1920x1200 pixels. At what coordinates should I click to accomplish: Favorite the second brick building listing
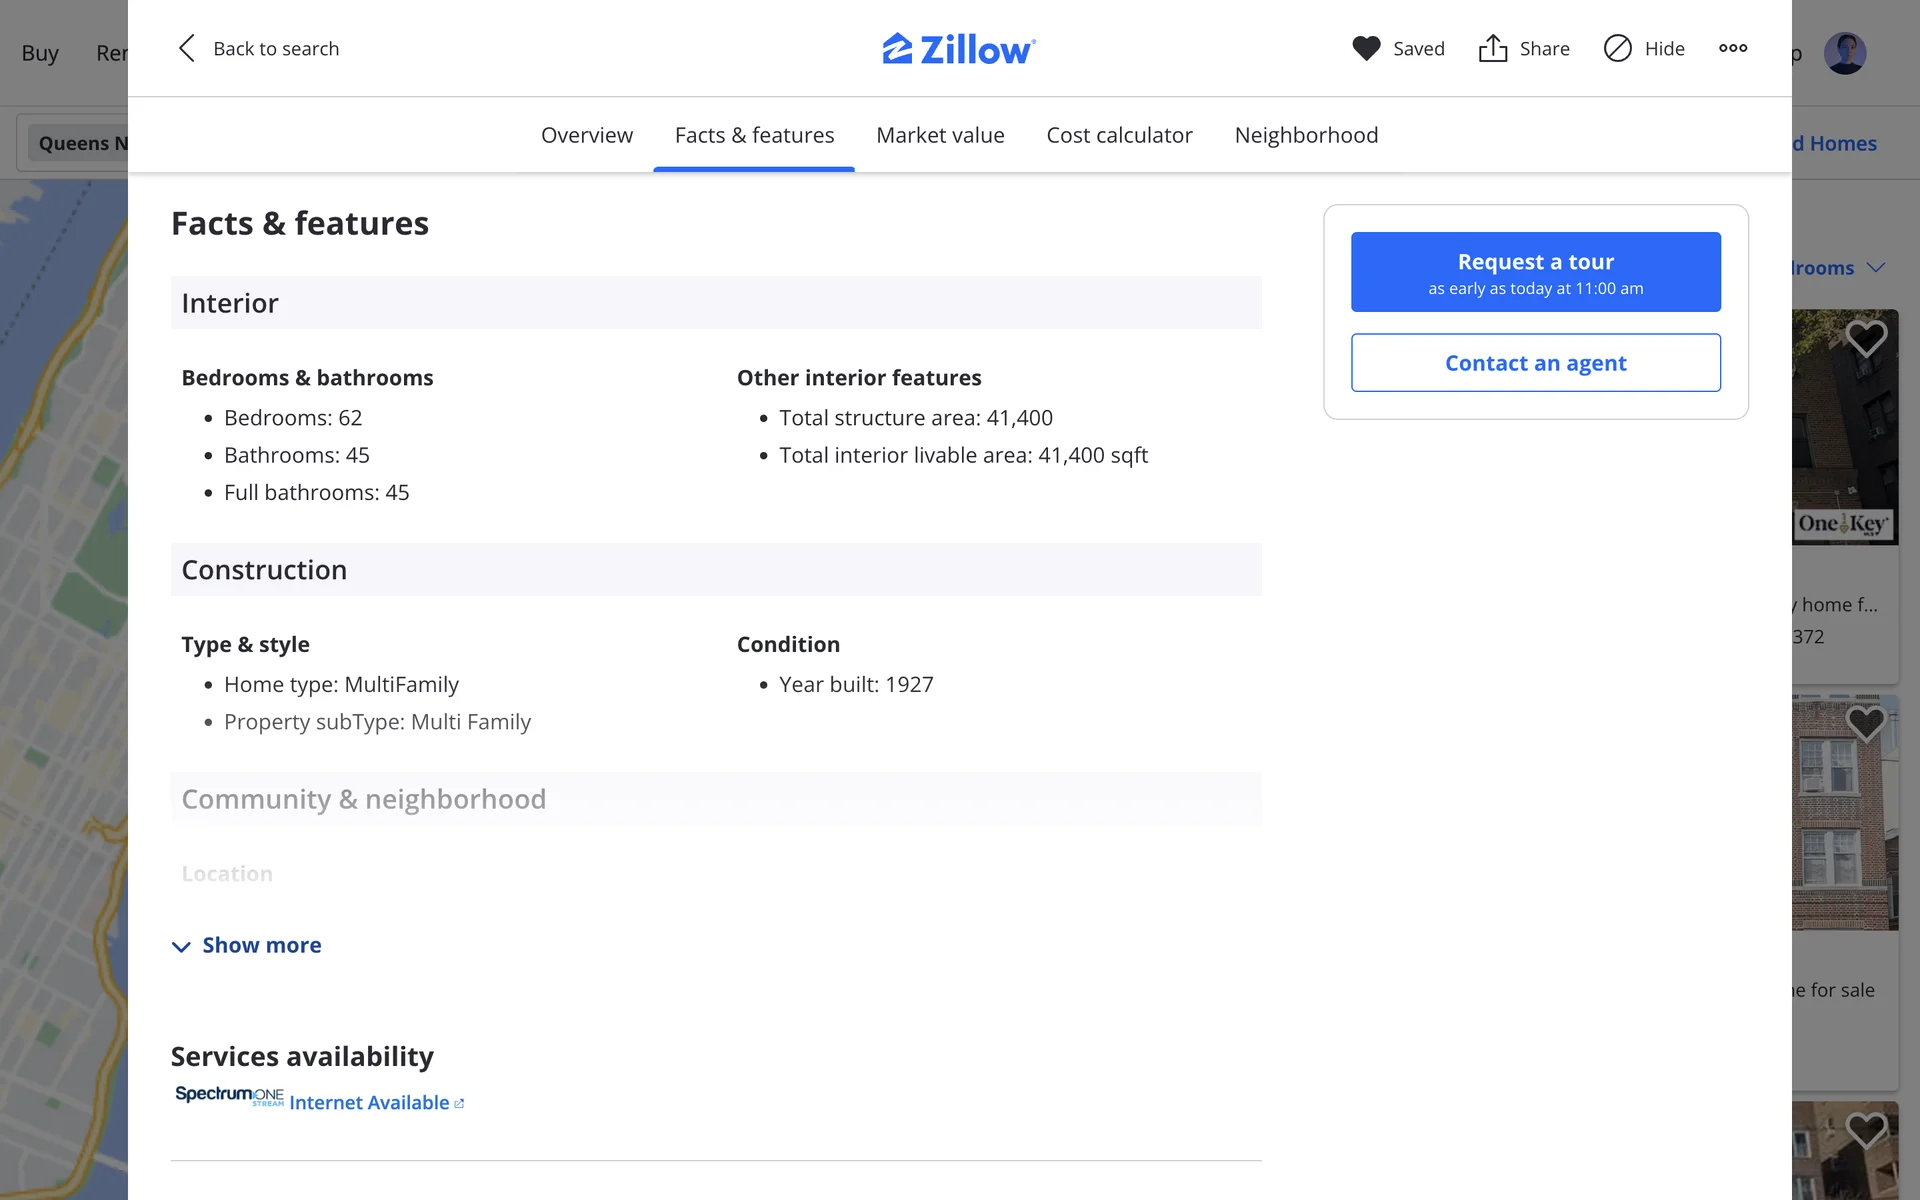1866,723
